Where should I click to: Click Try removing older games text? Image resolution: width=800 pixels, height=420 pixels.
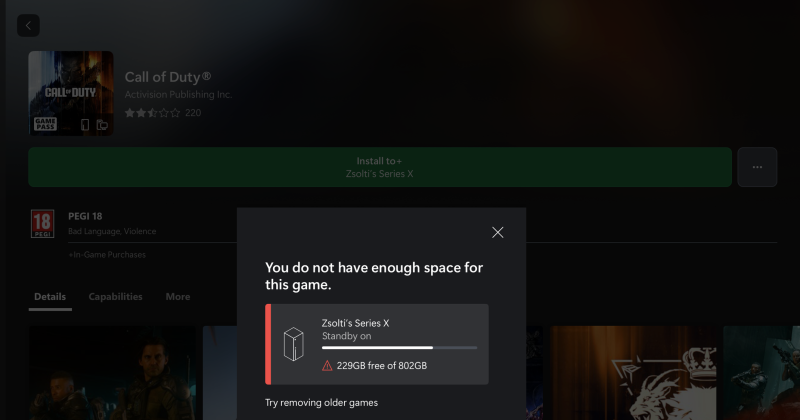(321, 403)
